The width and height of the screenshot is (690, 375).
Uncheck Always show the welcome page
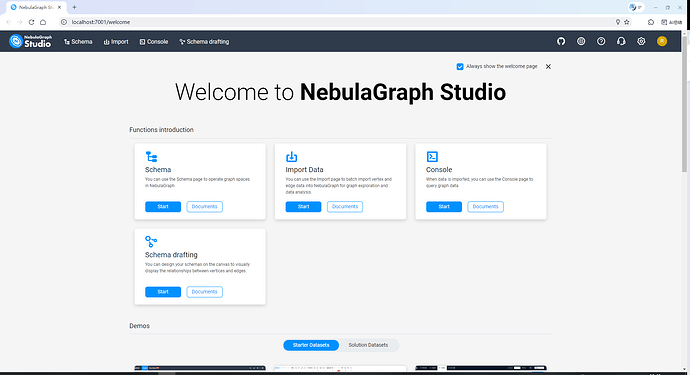(x=460, y=66)
